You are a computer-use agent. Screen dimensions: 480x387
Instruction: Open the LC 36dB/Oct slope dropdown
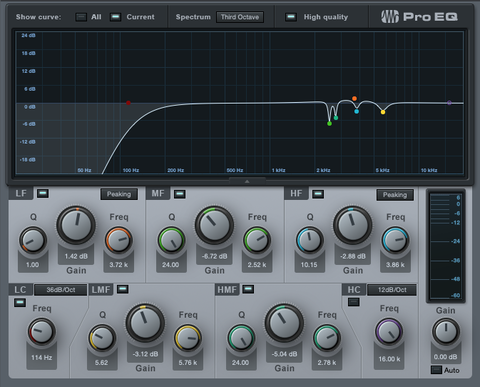click(61, 290)
